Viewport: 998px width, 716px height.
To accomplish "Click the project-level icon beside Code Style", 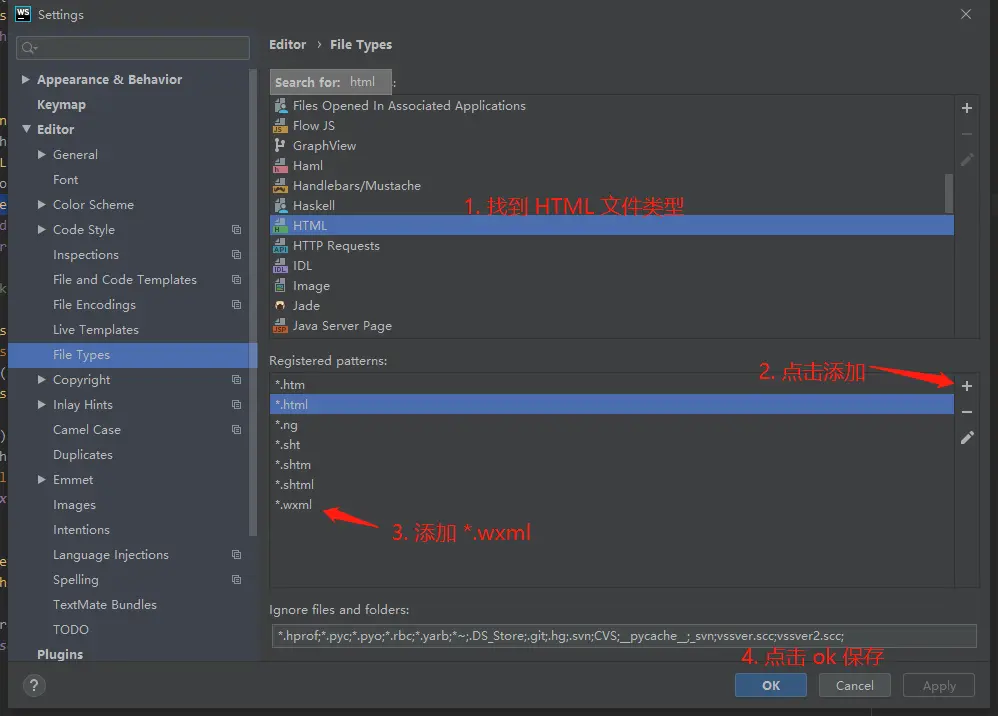I will (236, 230).
